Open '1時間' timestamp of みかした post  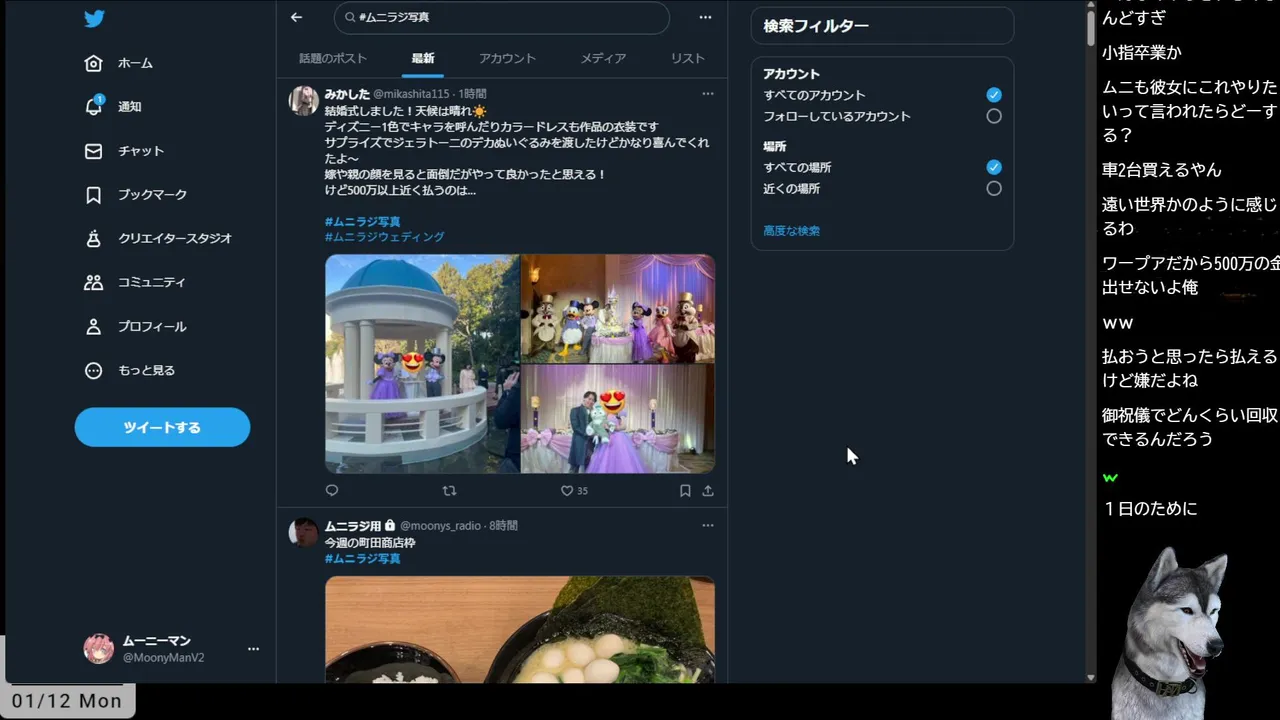coord(473,93)
